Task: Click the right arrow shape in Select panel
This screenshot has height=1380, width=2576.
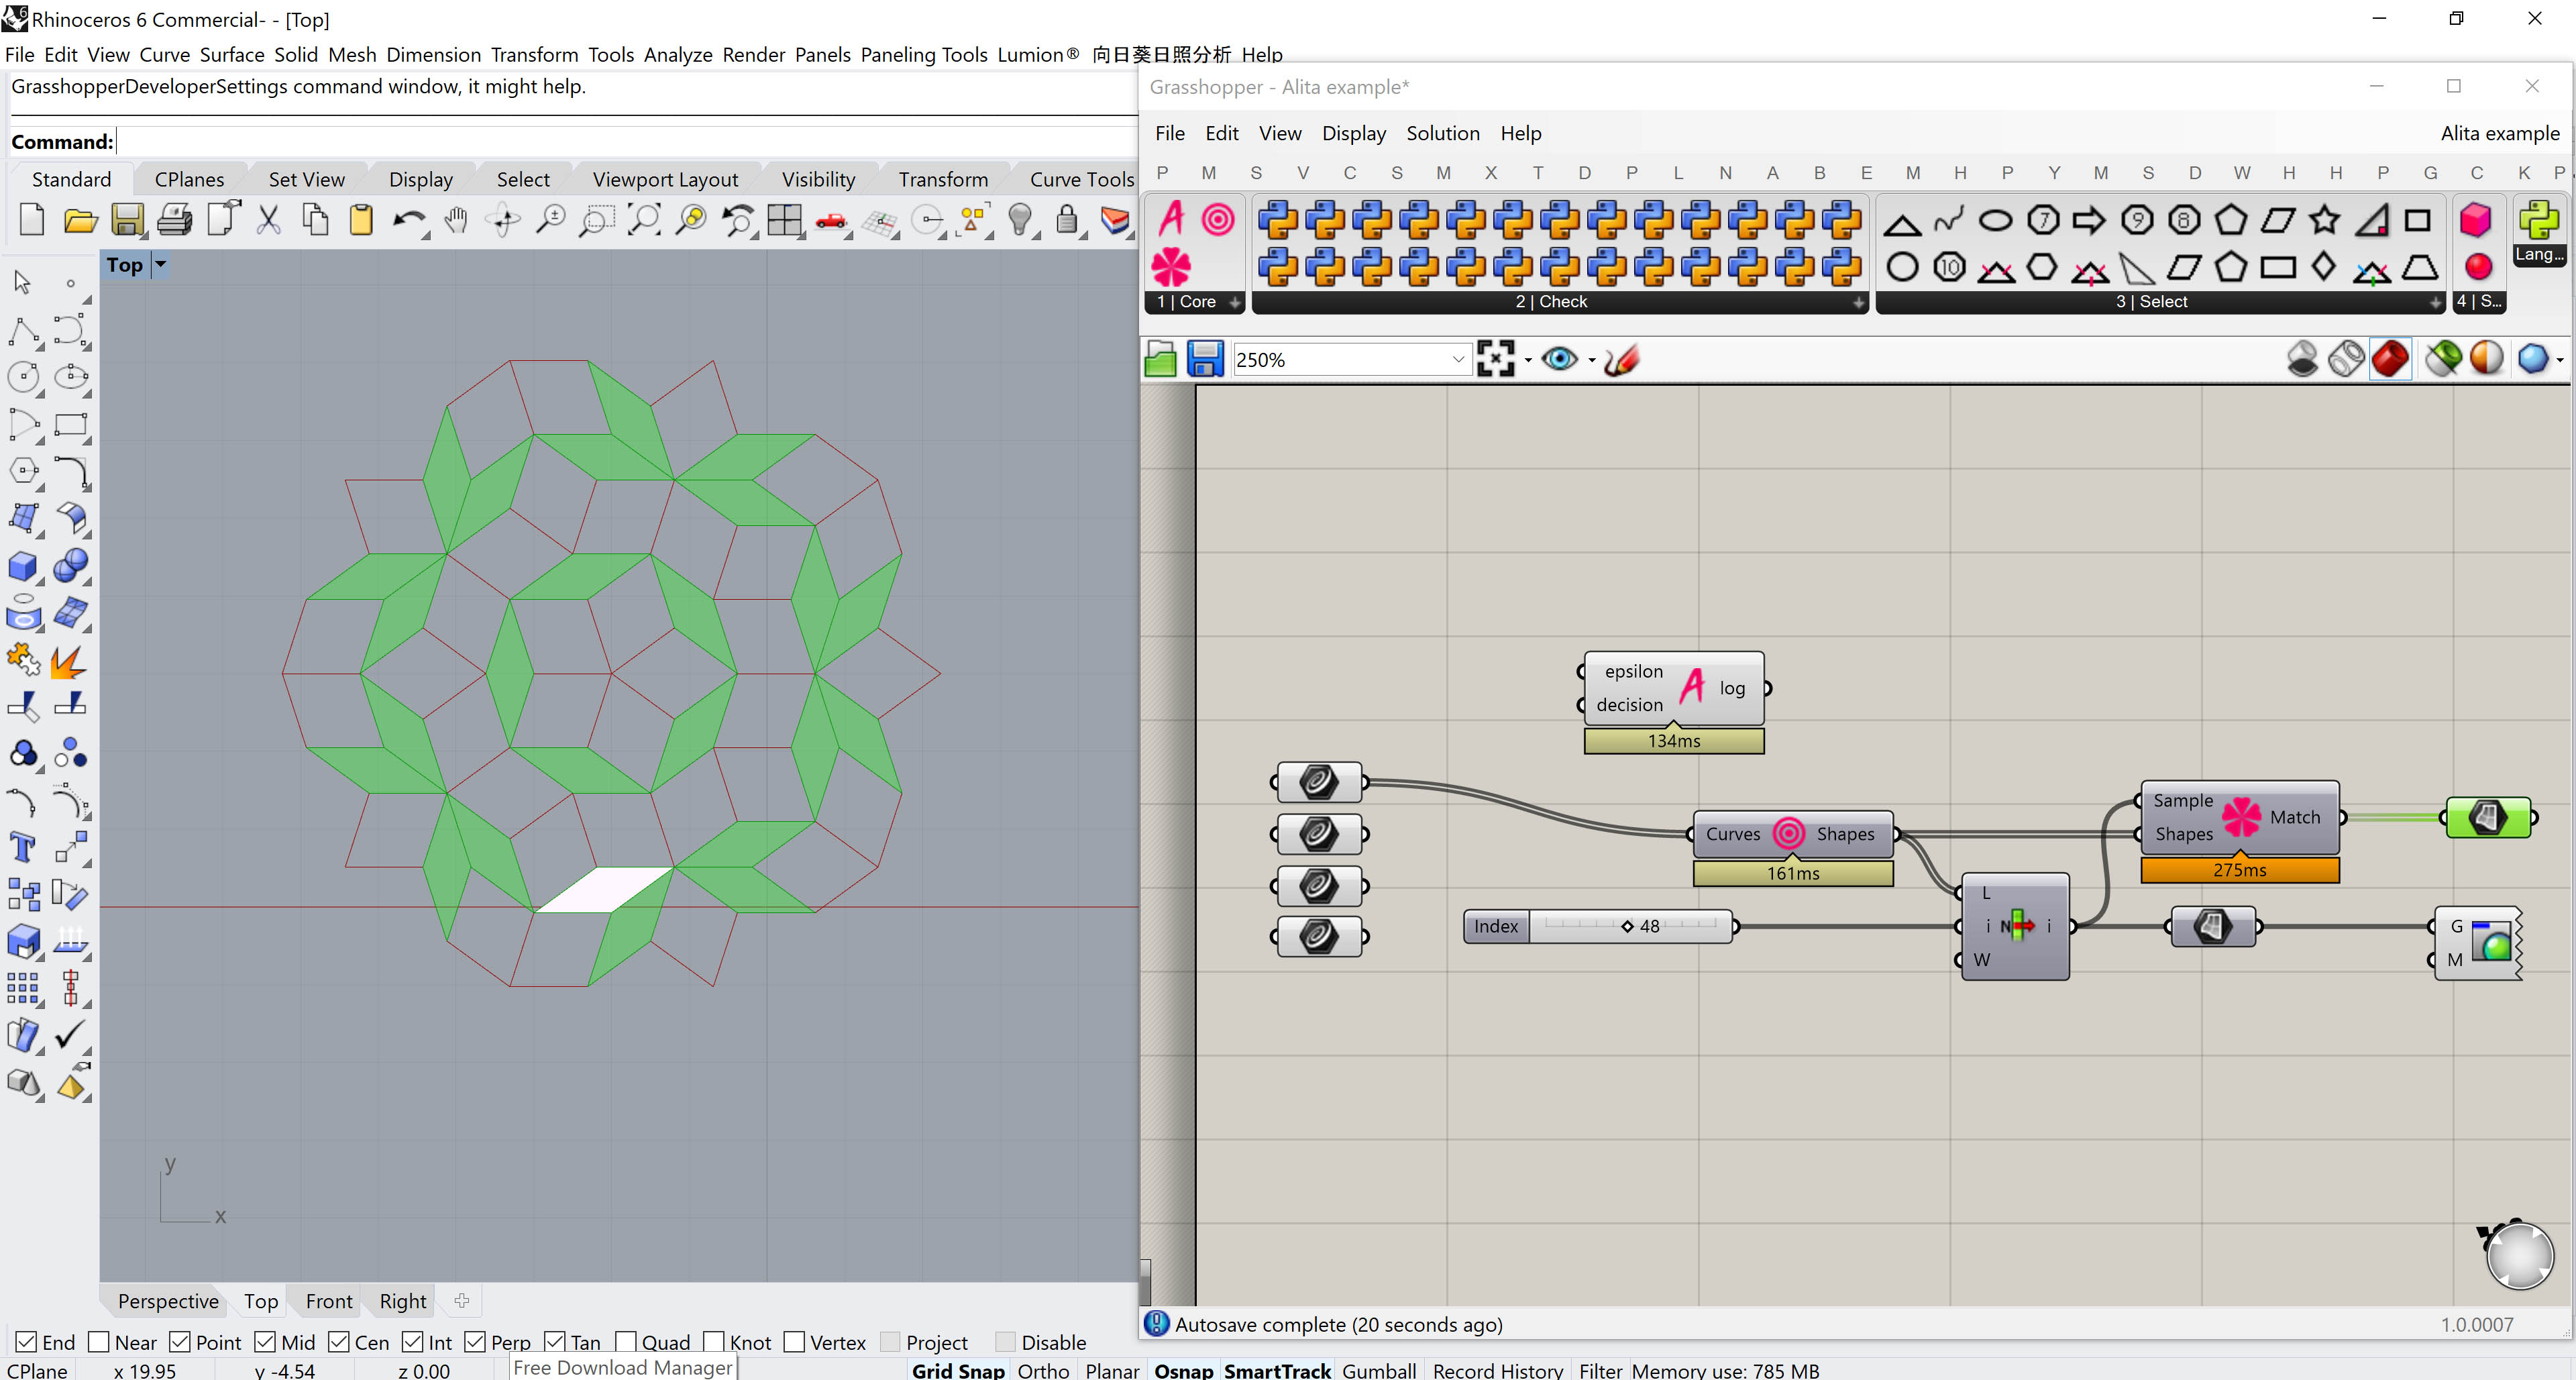Action: coord(2089,219)
